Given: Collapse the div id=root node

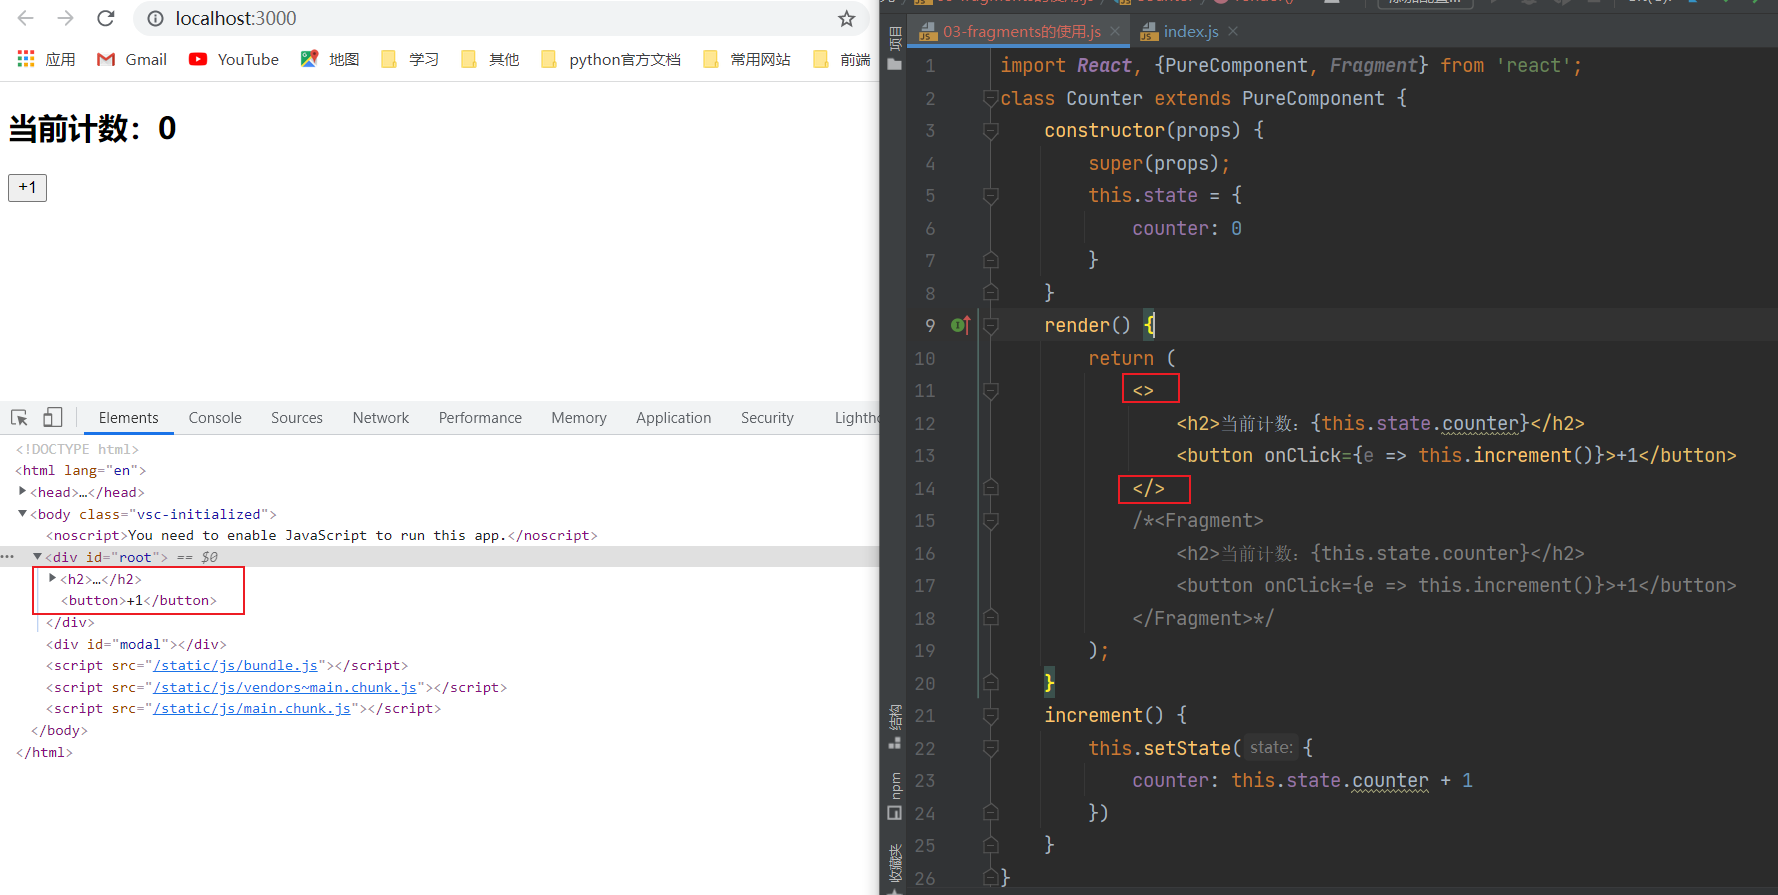Looking at the screenshot, I should point(37,556).
